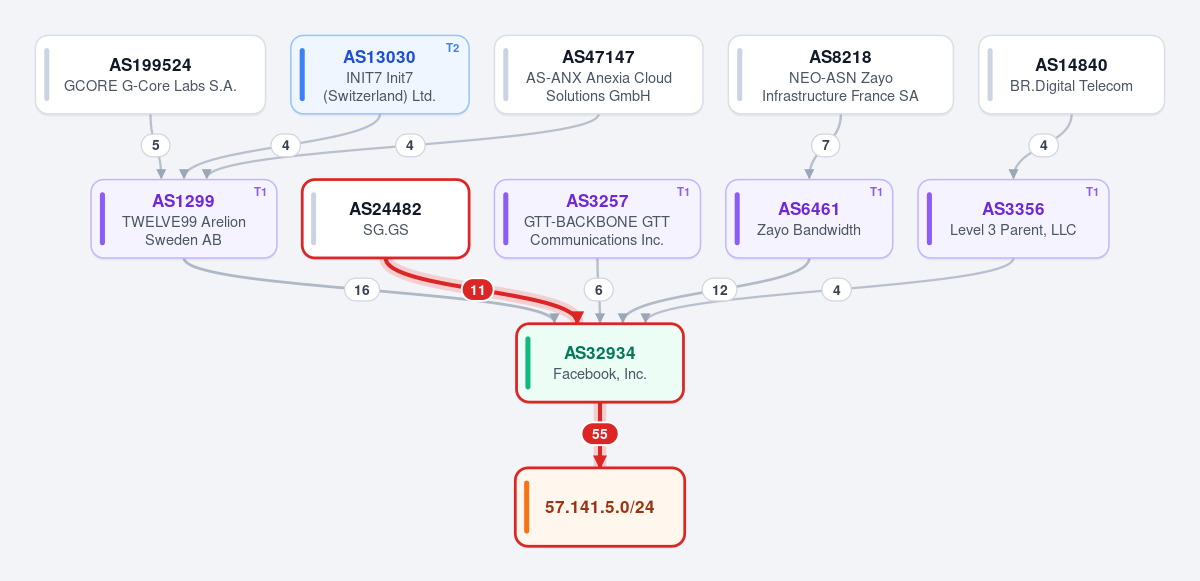The width and height of the screenshot is (1200, 581).
Task: Click the red 11 edge badge
Action: [478, 290]
